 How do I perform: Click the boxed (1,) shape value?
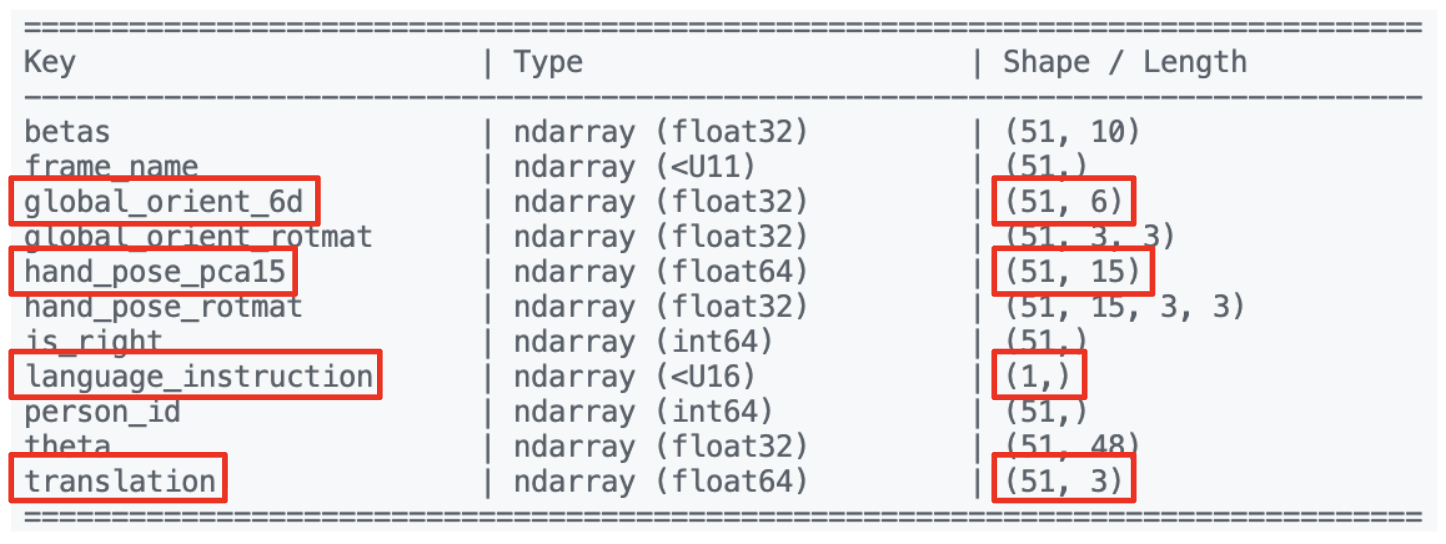1039,376
